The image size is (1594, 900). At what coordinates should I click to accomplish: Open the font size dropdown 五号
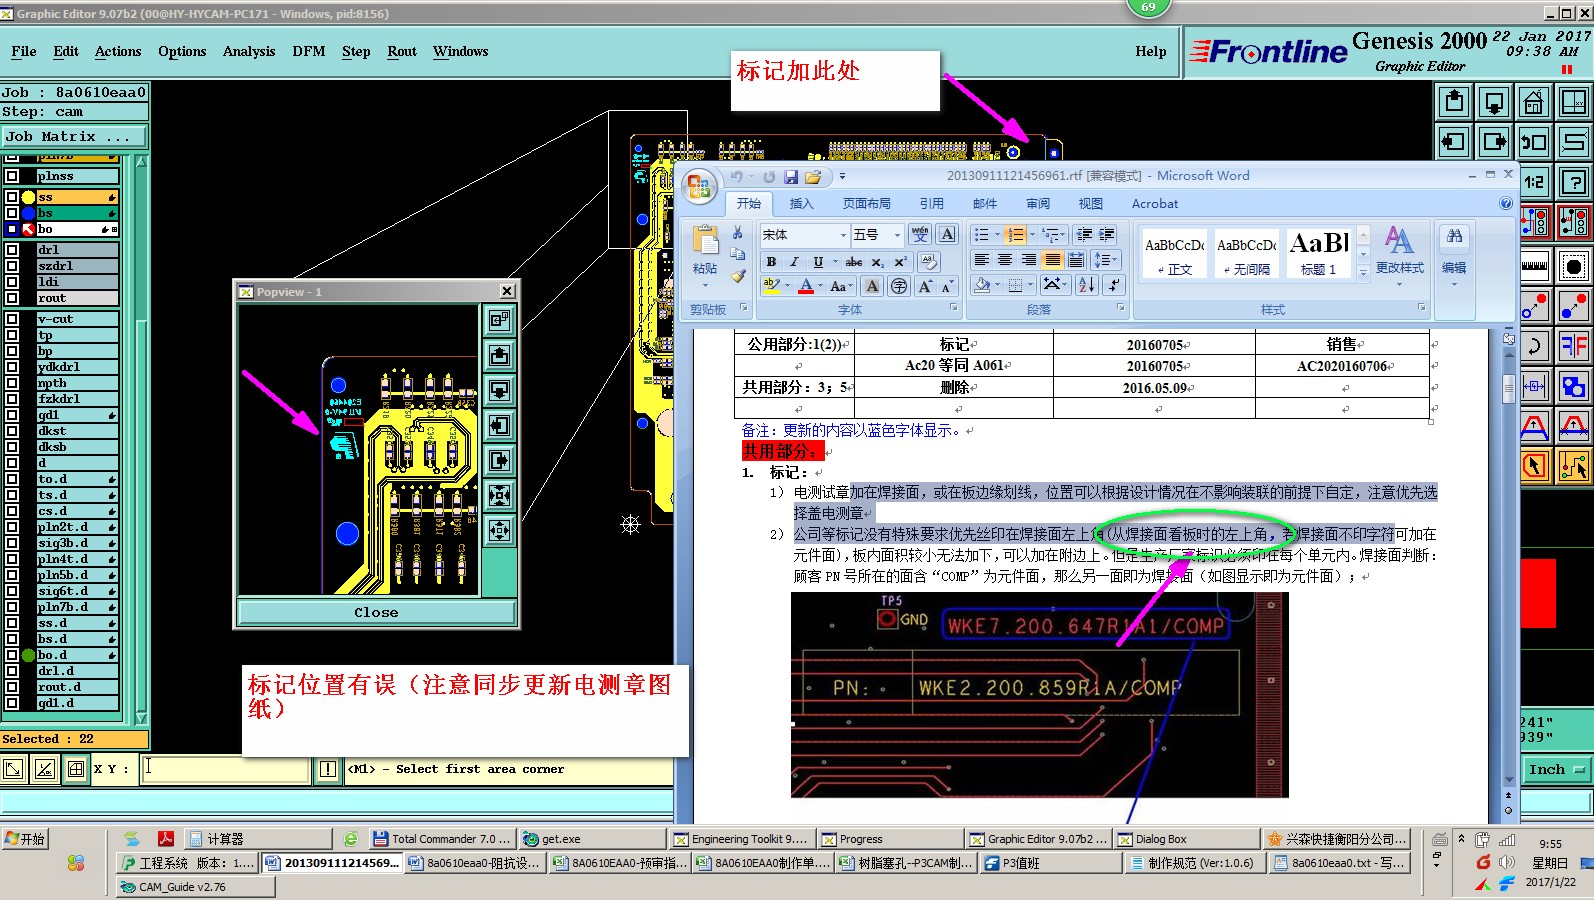coord(897,235)
